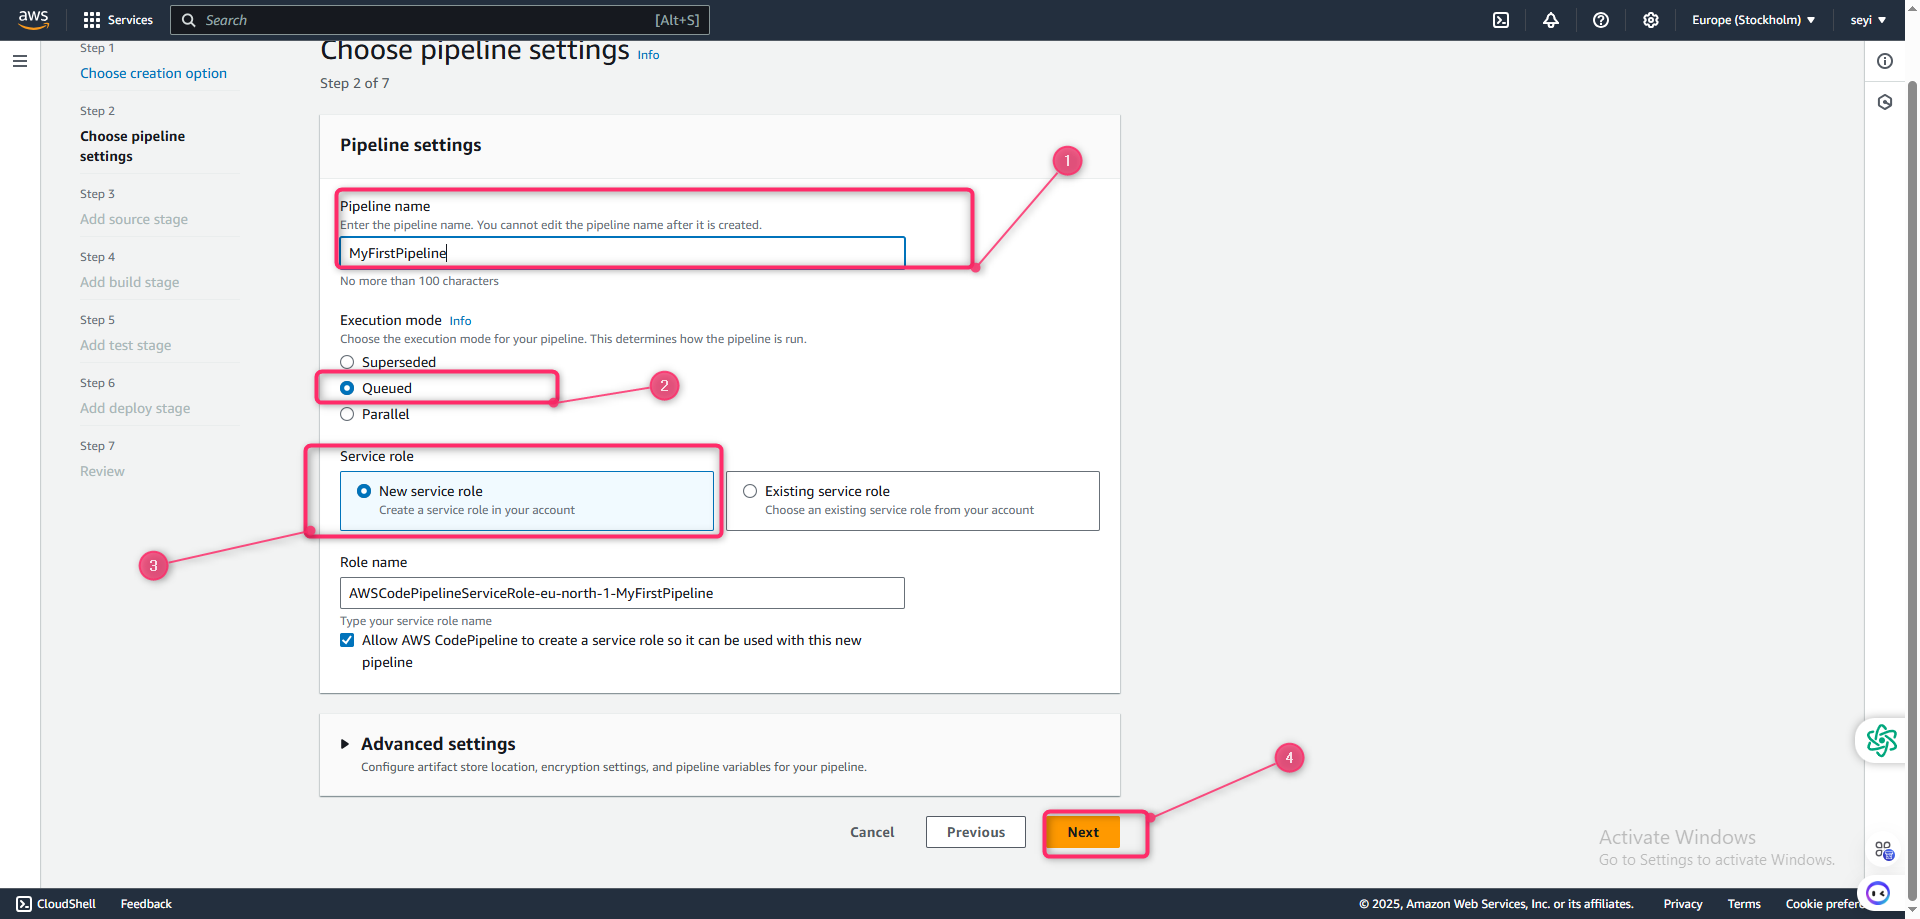
Task: Click the Review step label
Action: click(x=102, y=471)
